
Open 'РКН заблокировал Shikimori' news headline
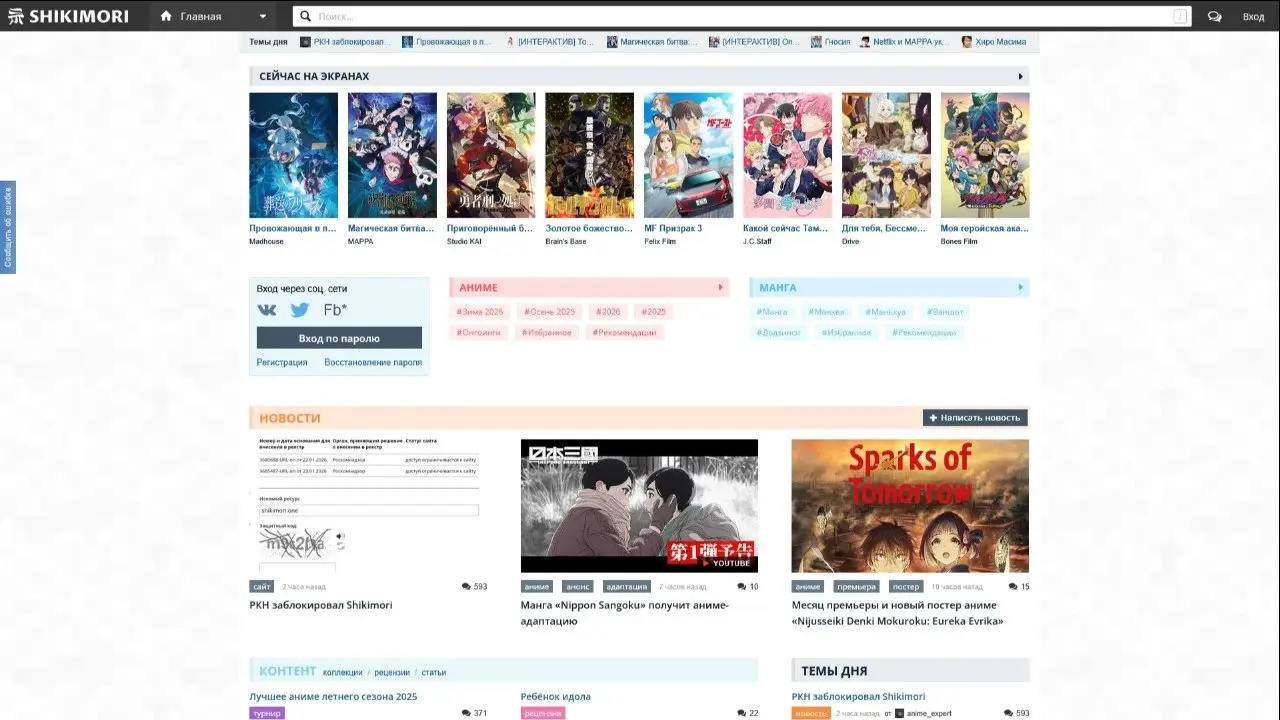coord(321,605)
